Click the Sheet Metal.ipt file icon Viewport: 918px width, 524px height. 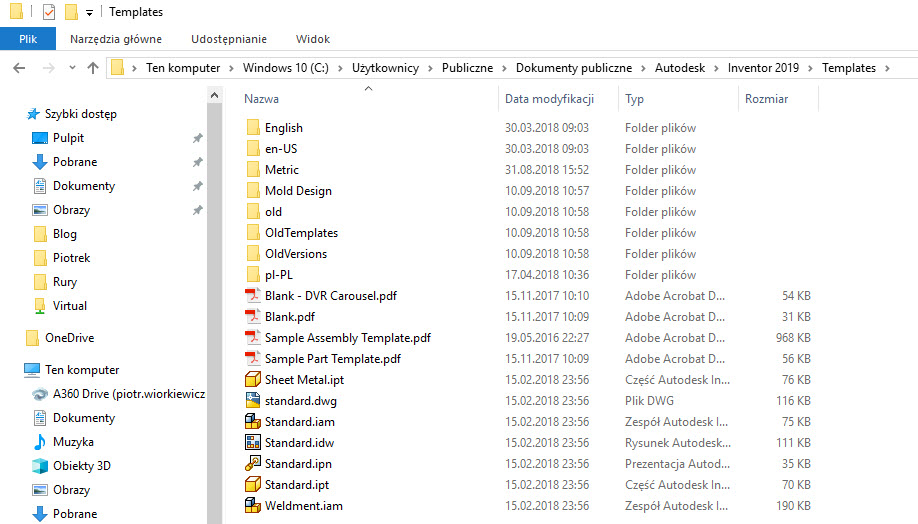click(x=252, y=380)
